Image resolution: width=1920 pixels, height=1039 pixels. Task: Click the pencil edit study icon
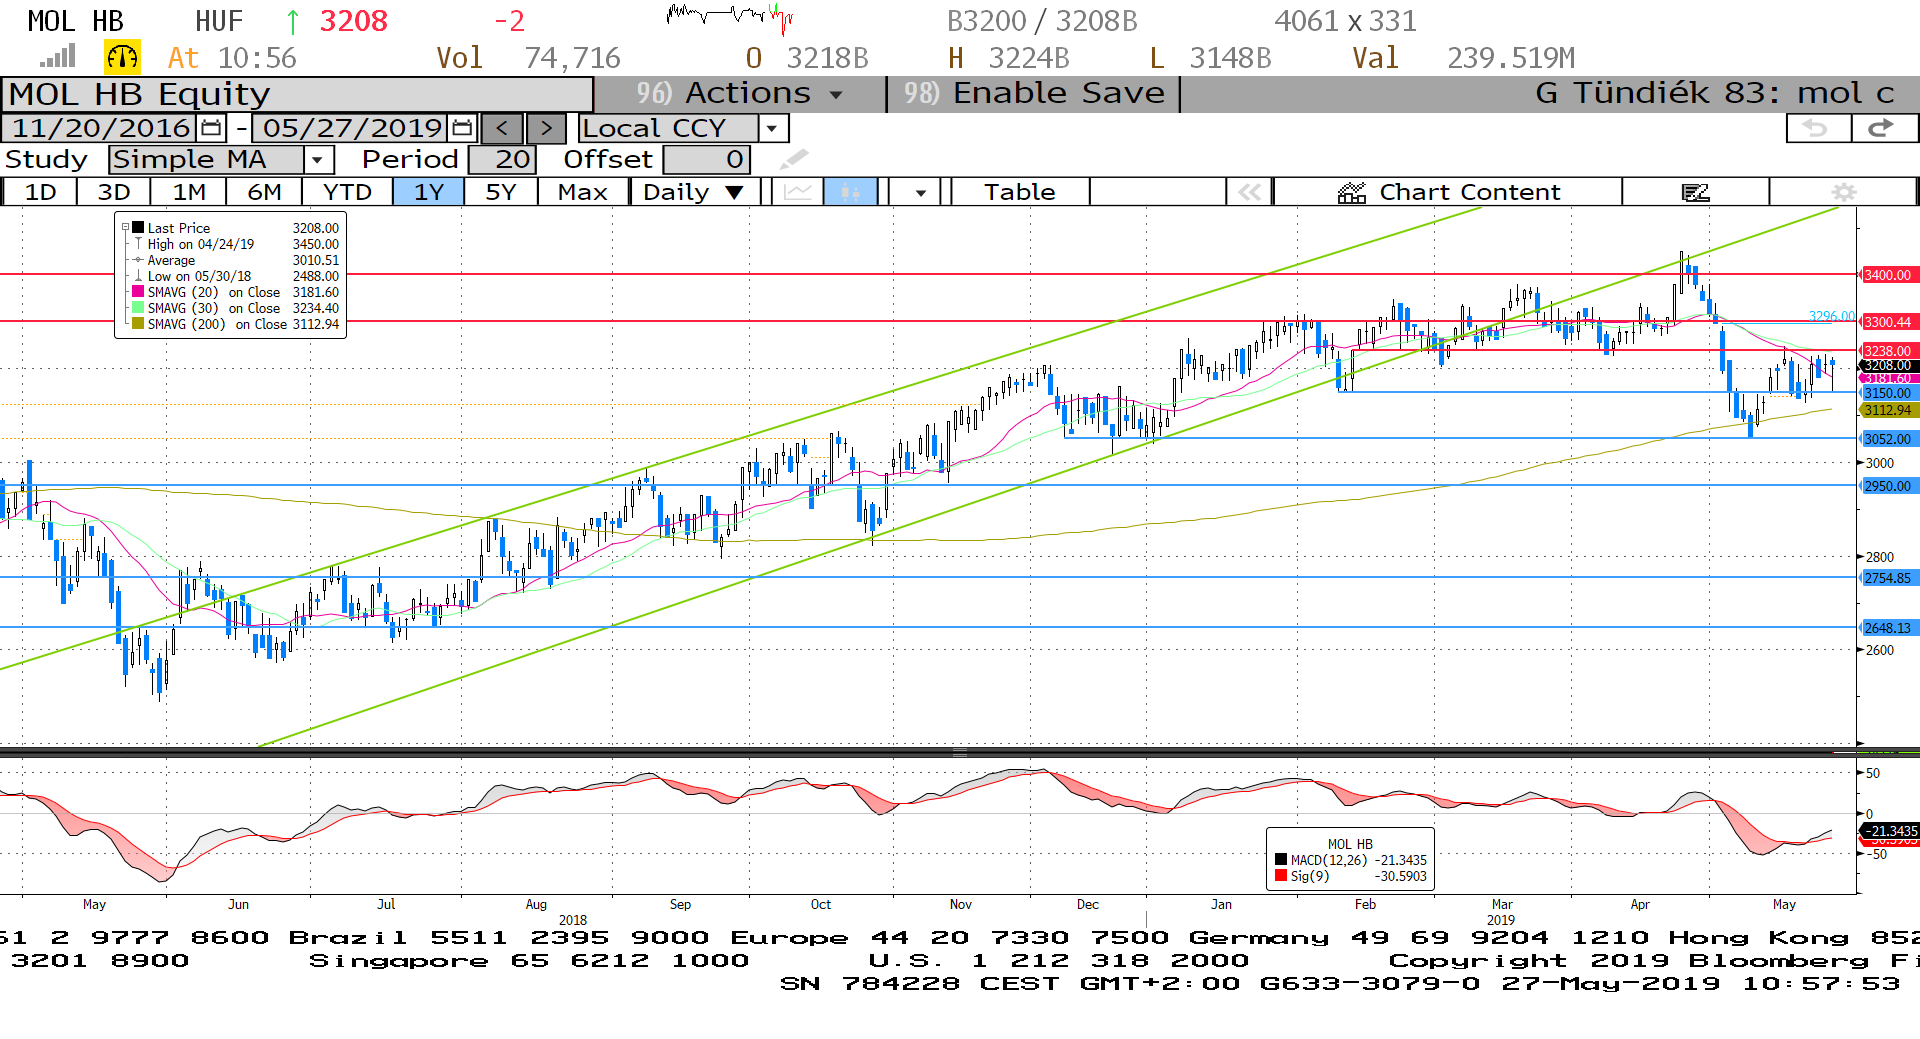click(794, 159)
